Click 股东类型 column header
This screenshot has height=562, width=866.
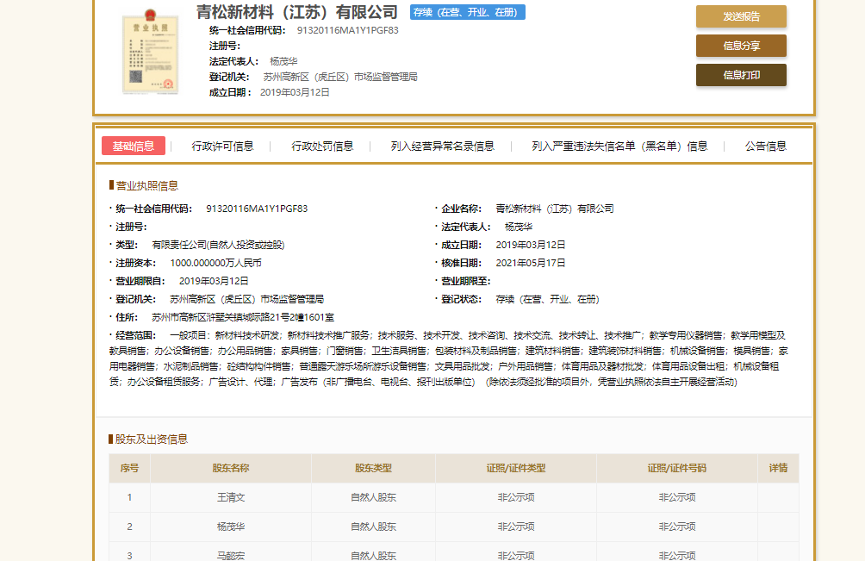[x=373, y=468]
